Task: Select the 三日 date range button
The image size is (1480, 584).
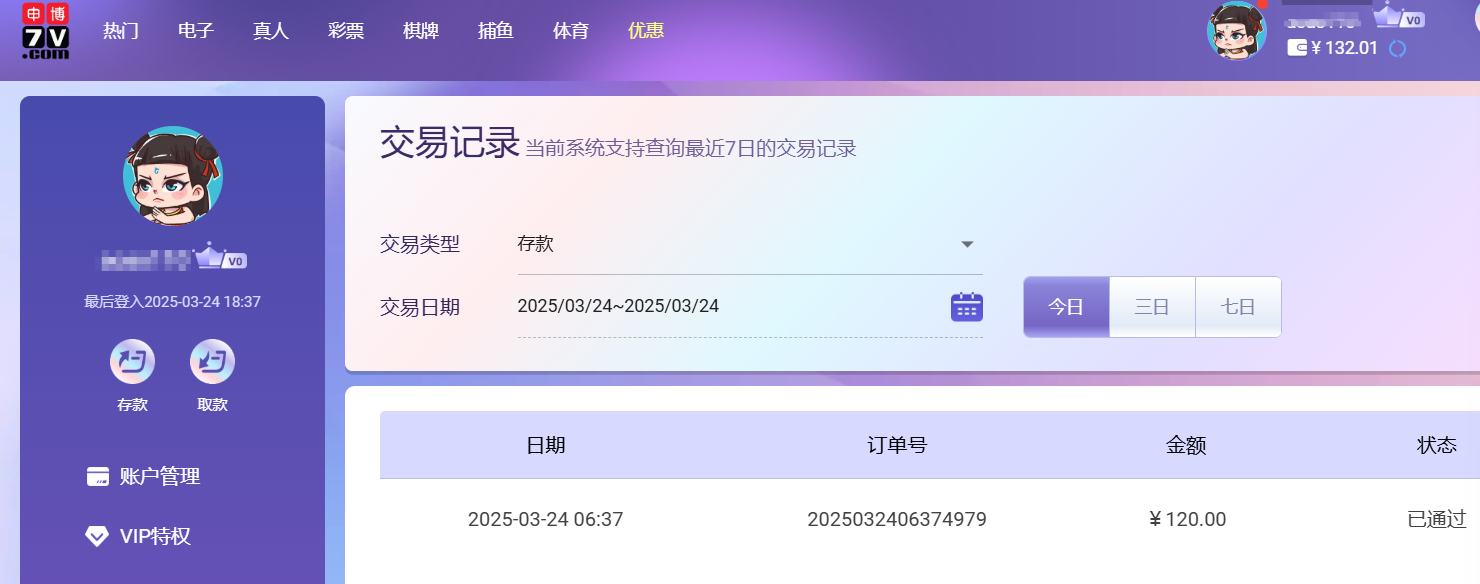Action: pos(1152,307)
